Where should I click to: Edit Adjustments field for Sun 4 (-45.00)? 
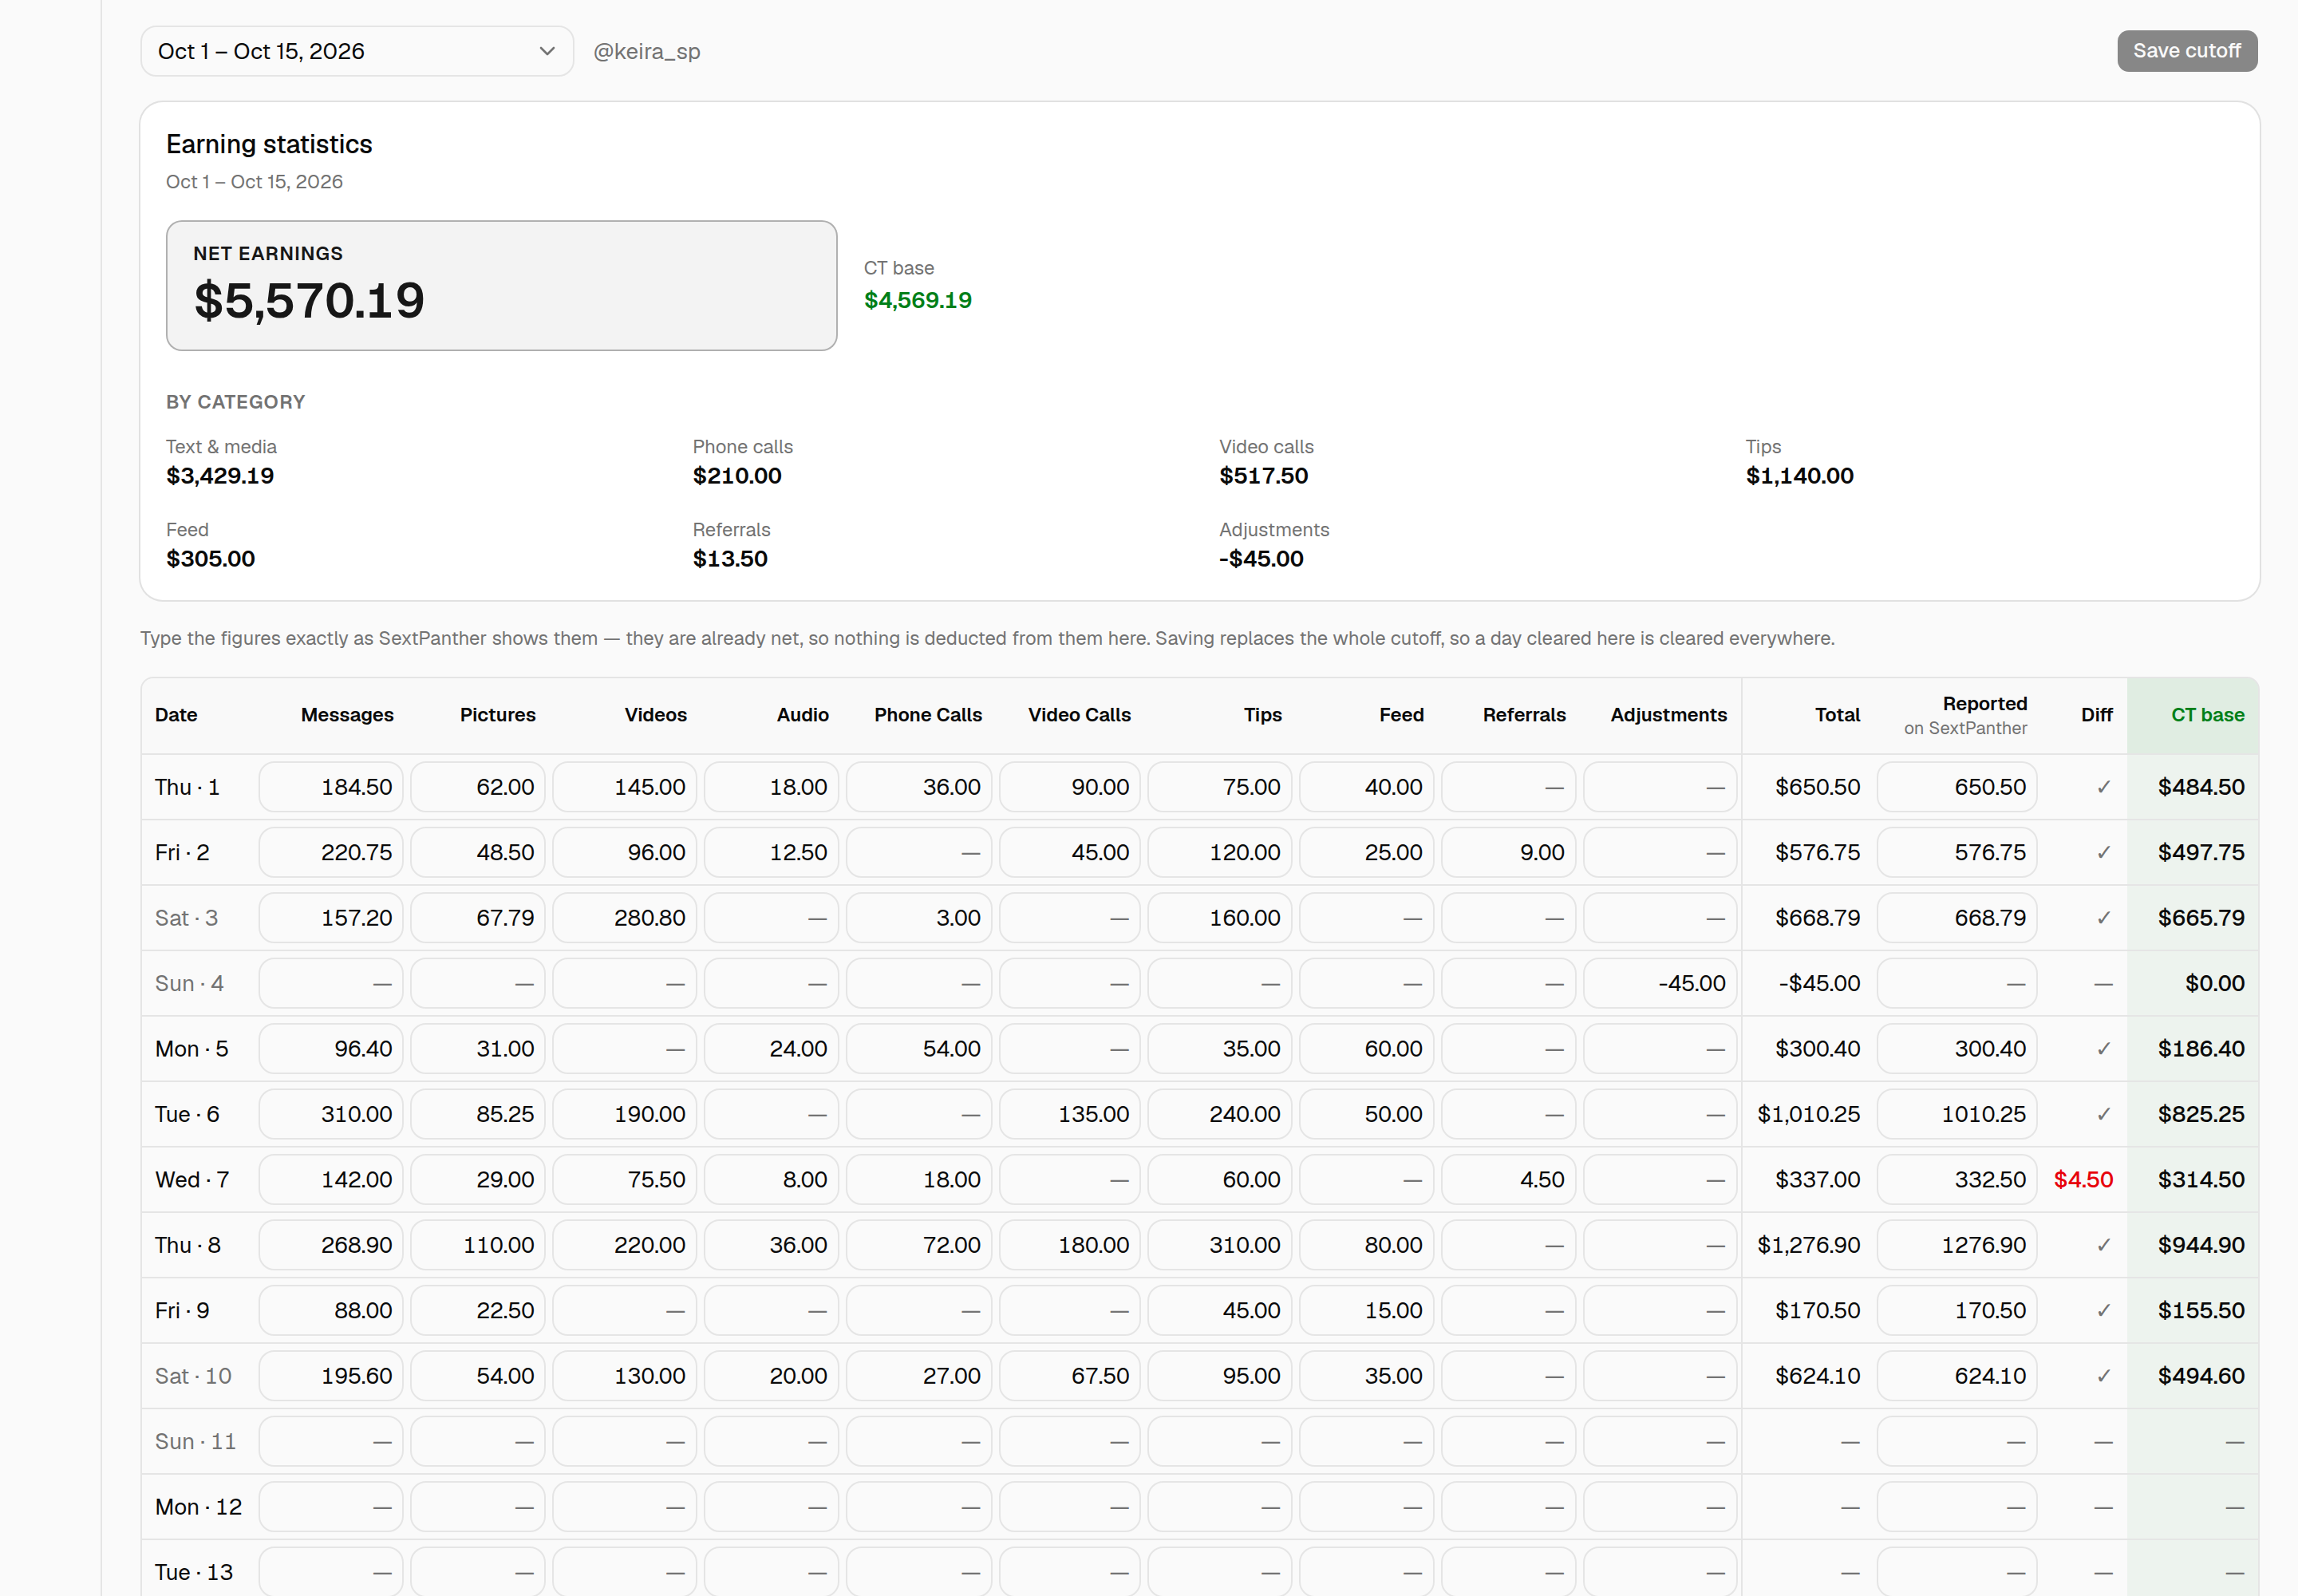[1660, 984]
